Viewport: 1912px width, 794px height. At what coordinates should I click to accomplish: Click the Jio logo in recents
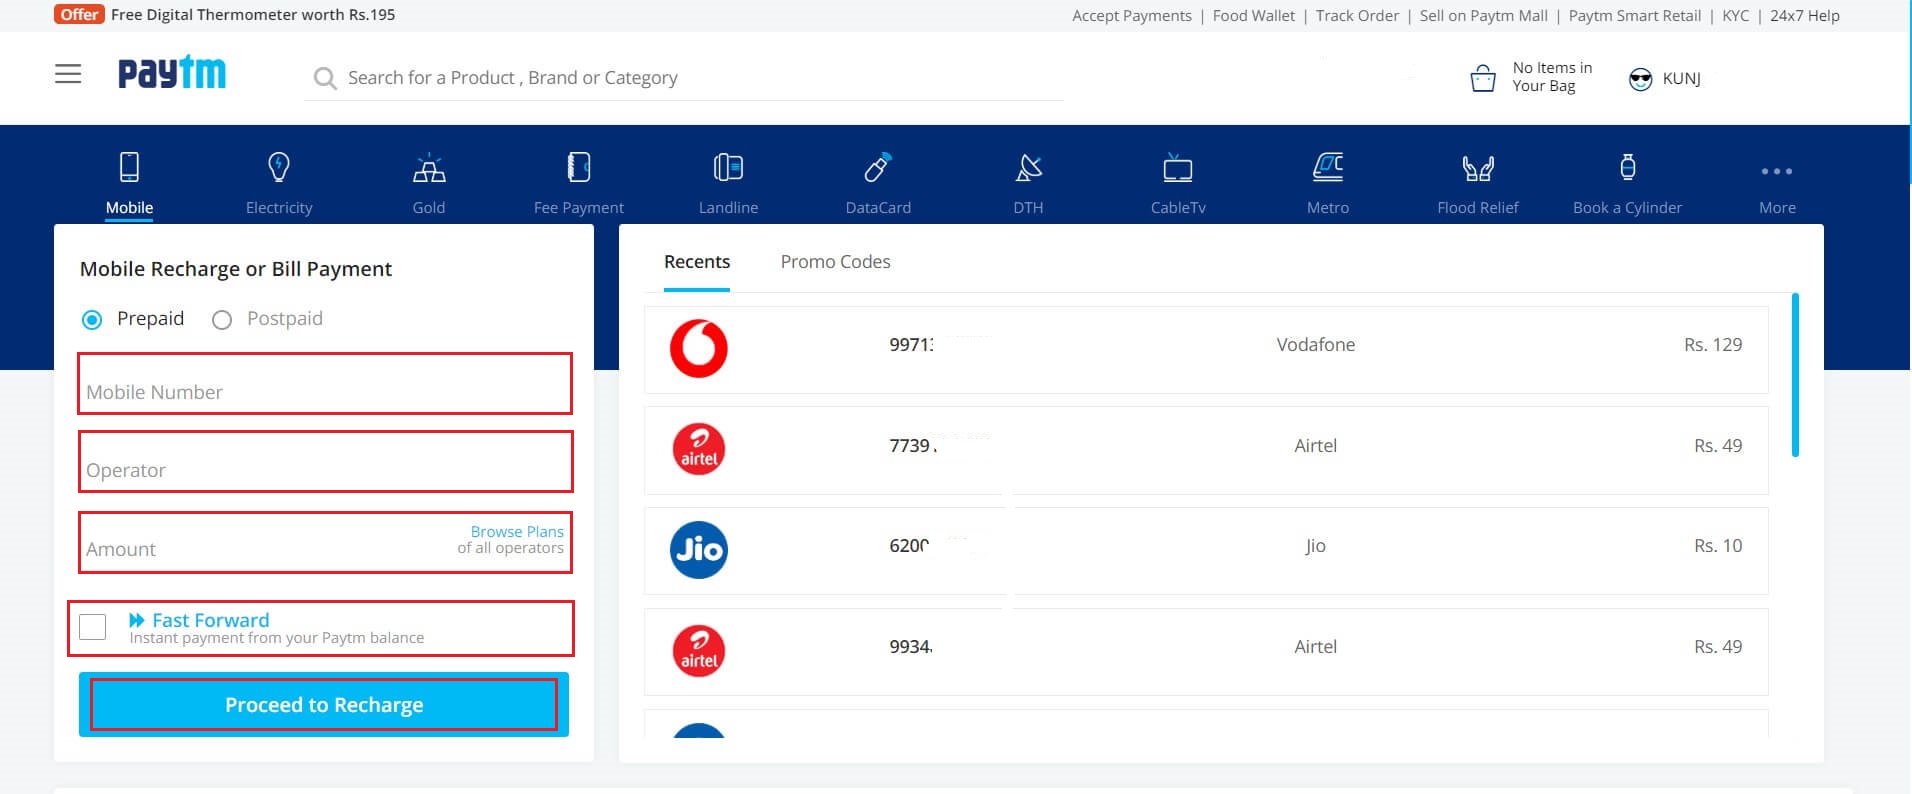(699, 549)
